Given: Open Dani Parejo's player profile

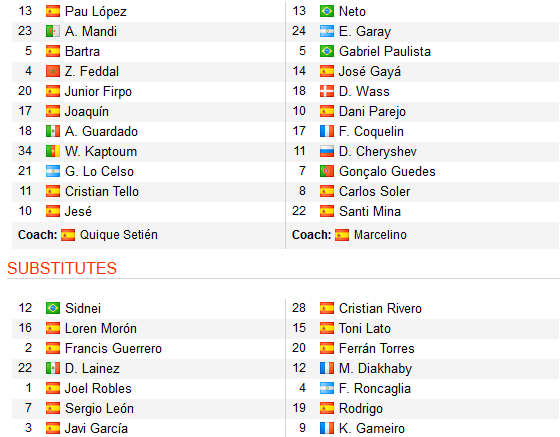Looking at the screenshot, I should [x=372, y=112].
